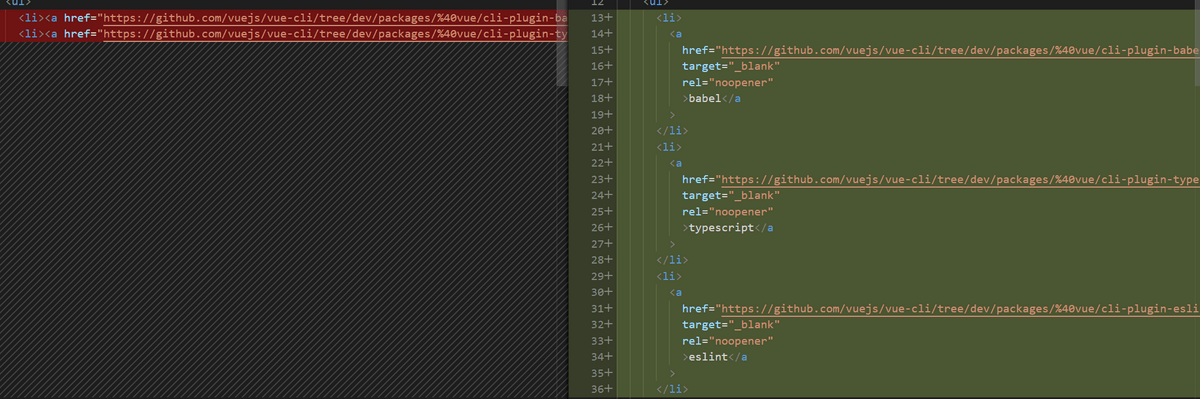Click the text >eslint</a on line 34

pos(714,357)
